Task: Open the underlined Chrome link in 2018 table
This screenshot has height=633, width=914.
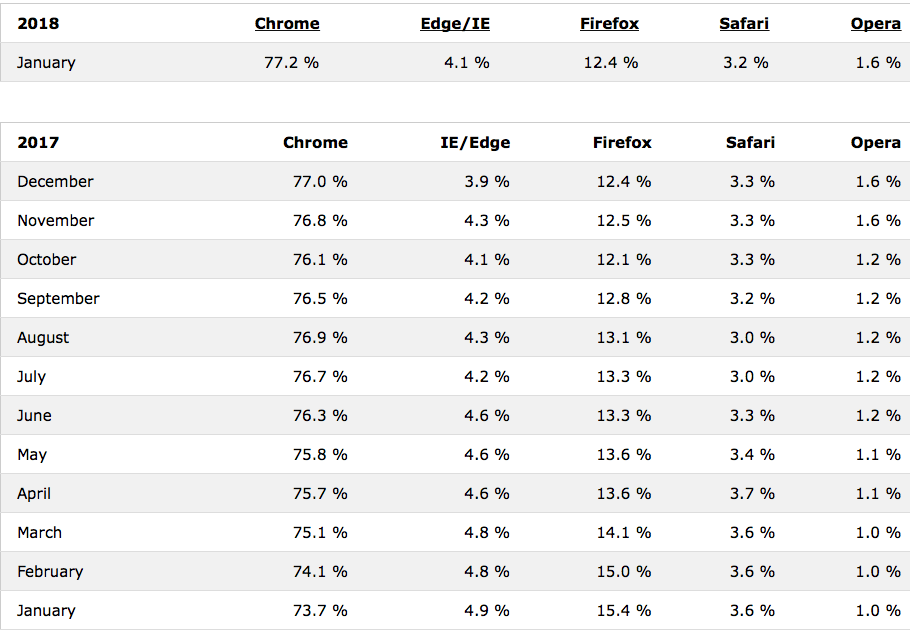Action: (287, 23)
